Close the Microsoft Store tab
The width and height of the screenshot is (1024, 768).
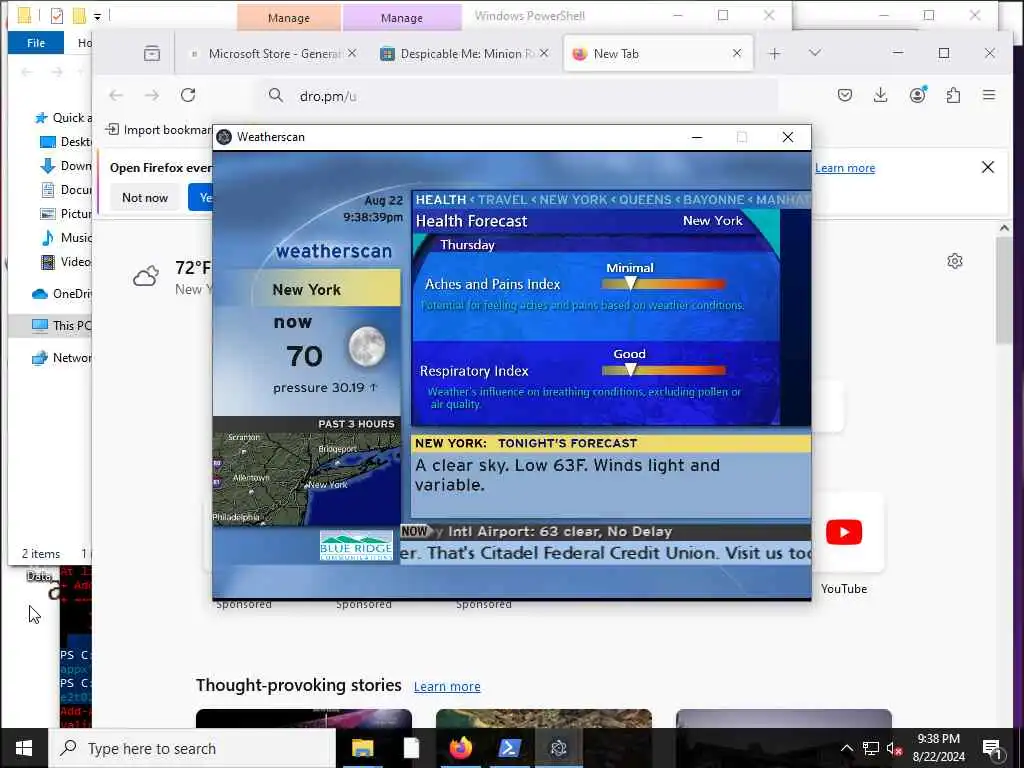pos(352,54)
